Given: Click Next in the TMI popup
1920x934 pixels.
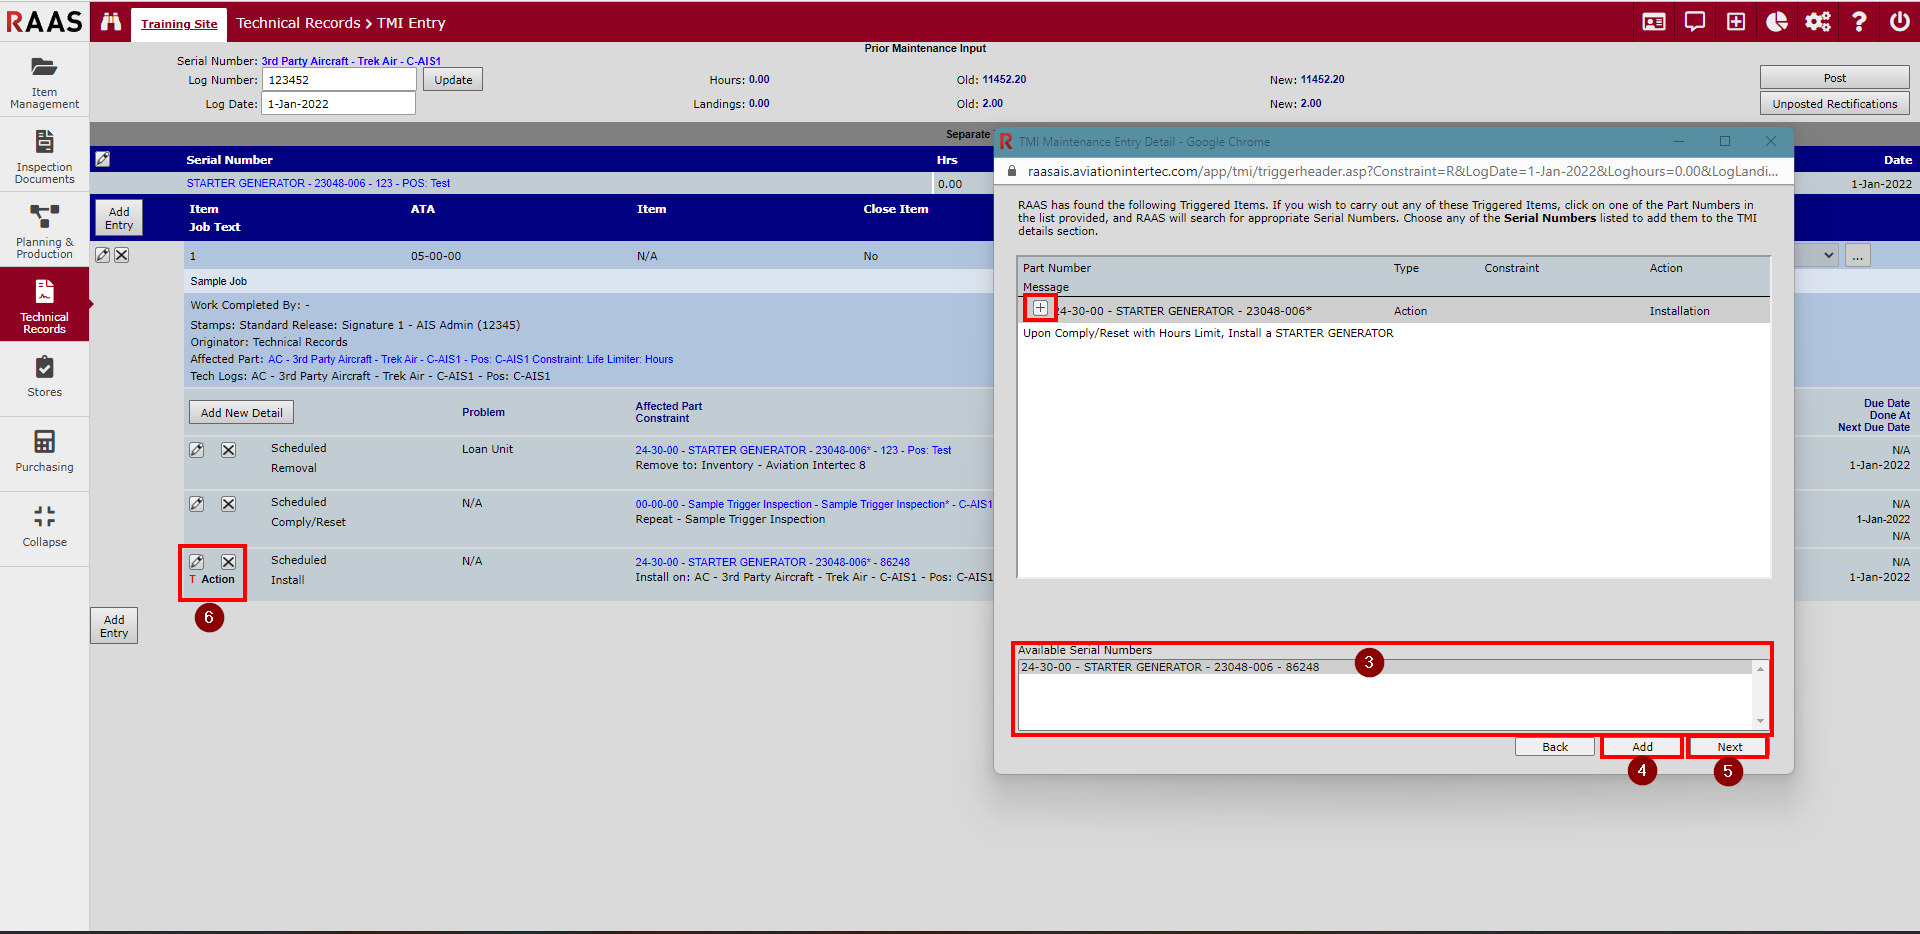Looking at the screenshot, I should (1729, 747).
